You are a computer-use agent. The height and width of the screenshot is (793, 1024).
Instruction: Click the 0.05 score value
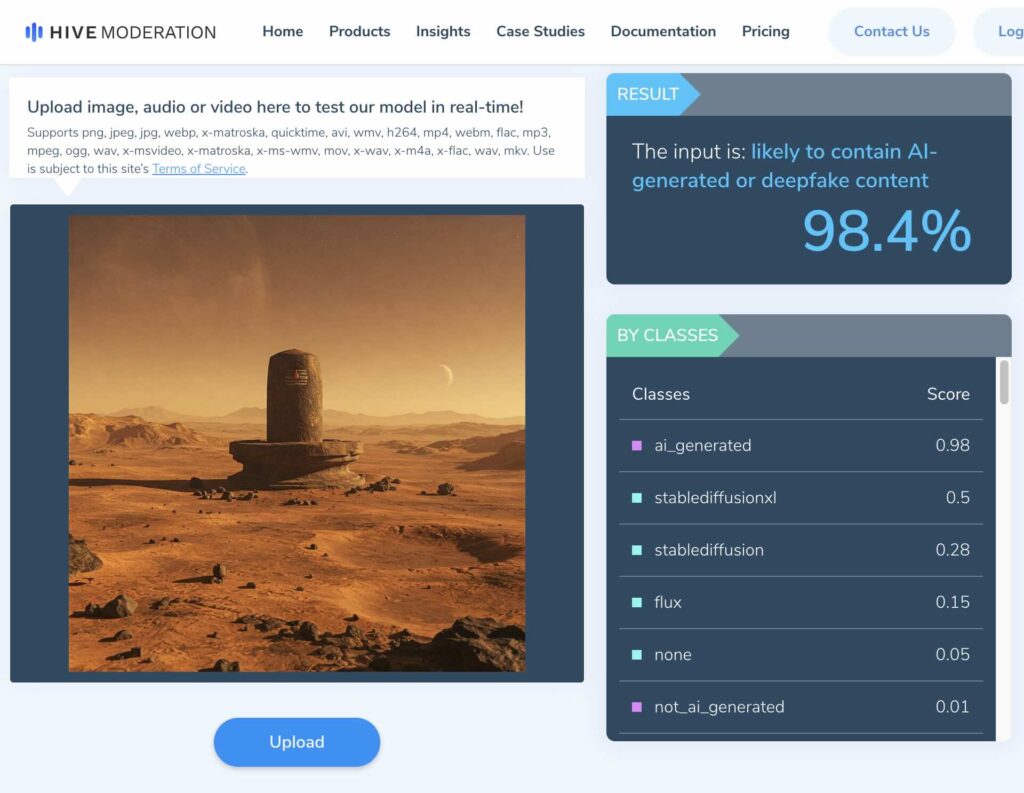click(952, 655)
